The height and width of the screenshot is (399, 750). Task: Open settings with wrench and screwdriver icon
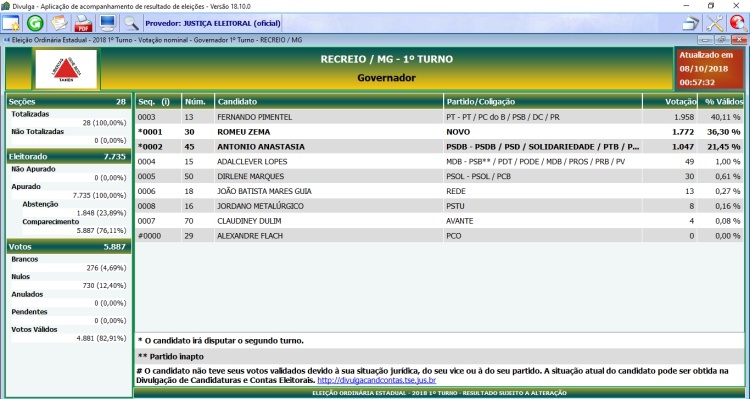715,23
